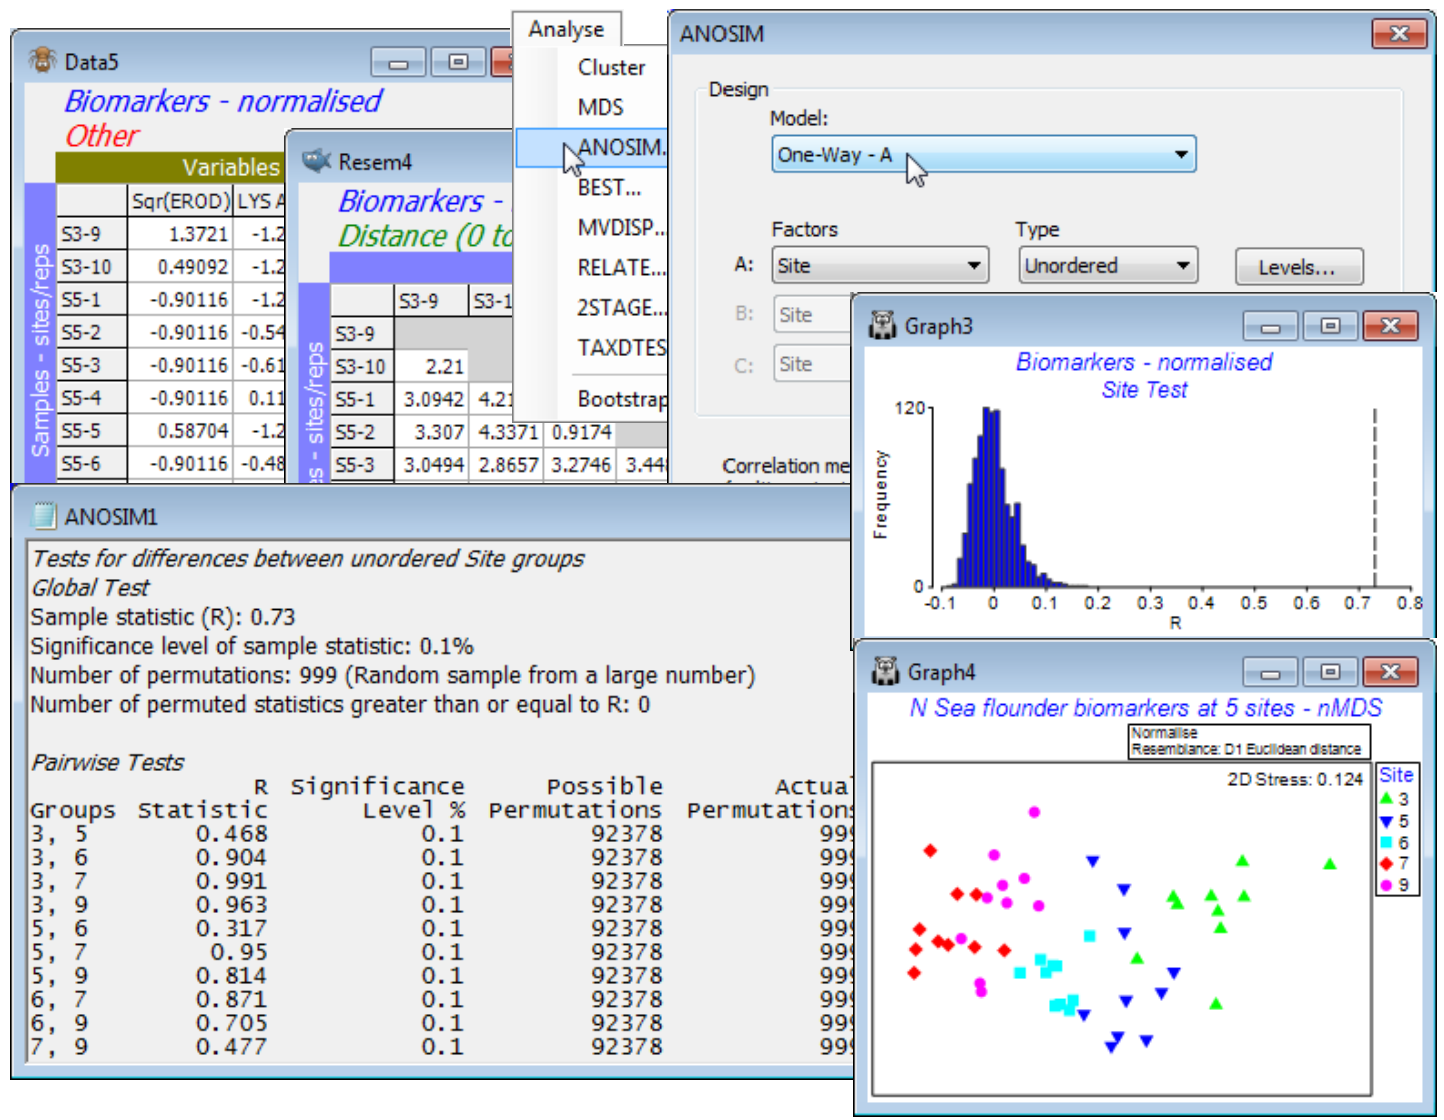Click pairwise row 3, 7 statistic 0.991
Viewport: 1444px width, 1120px height.
click(x=231, y=881)
